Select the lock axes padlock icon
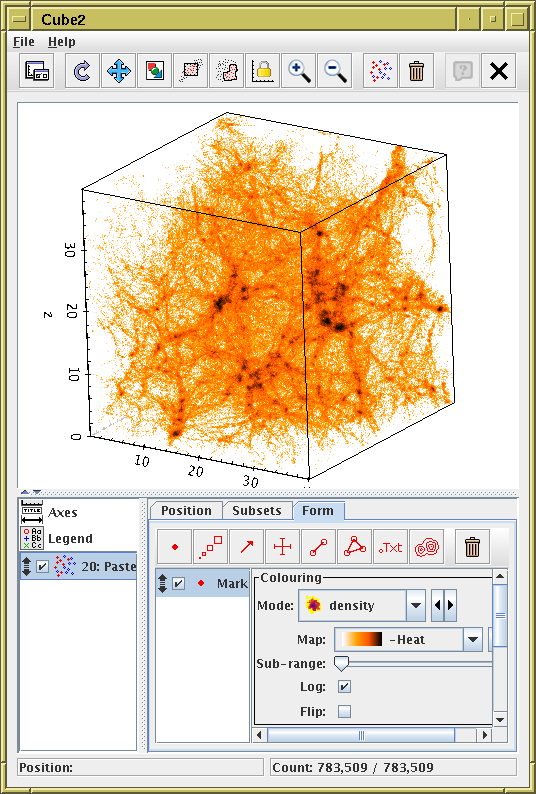 point(262,71)
